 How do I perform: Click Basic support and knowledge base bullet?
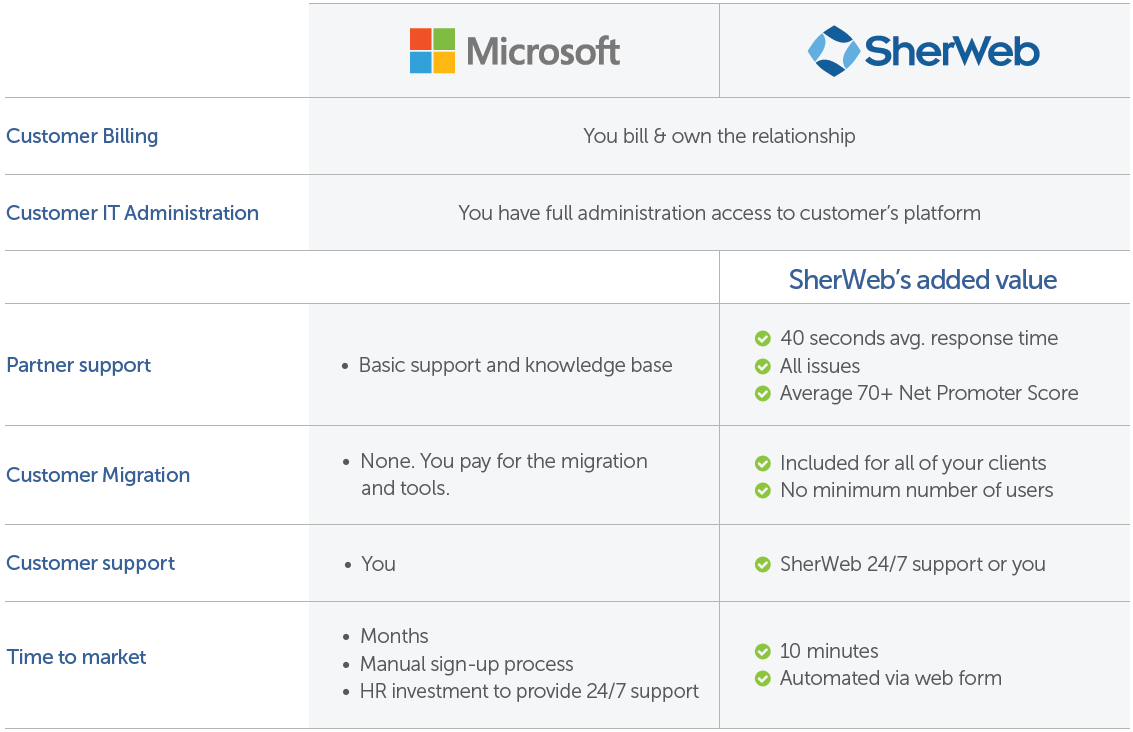(x=508, y=365)
